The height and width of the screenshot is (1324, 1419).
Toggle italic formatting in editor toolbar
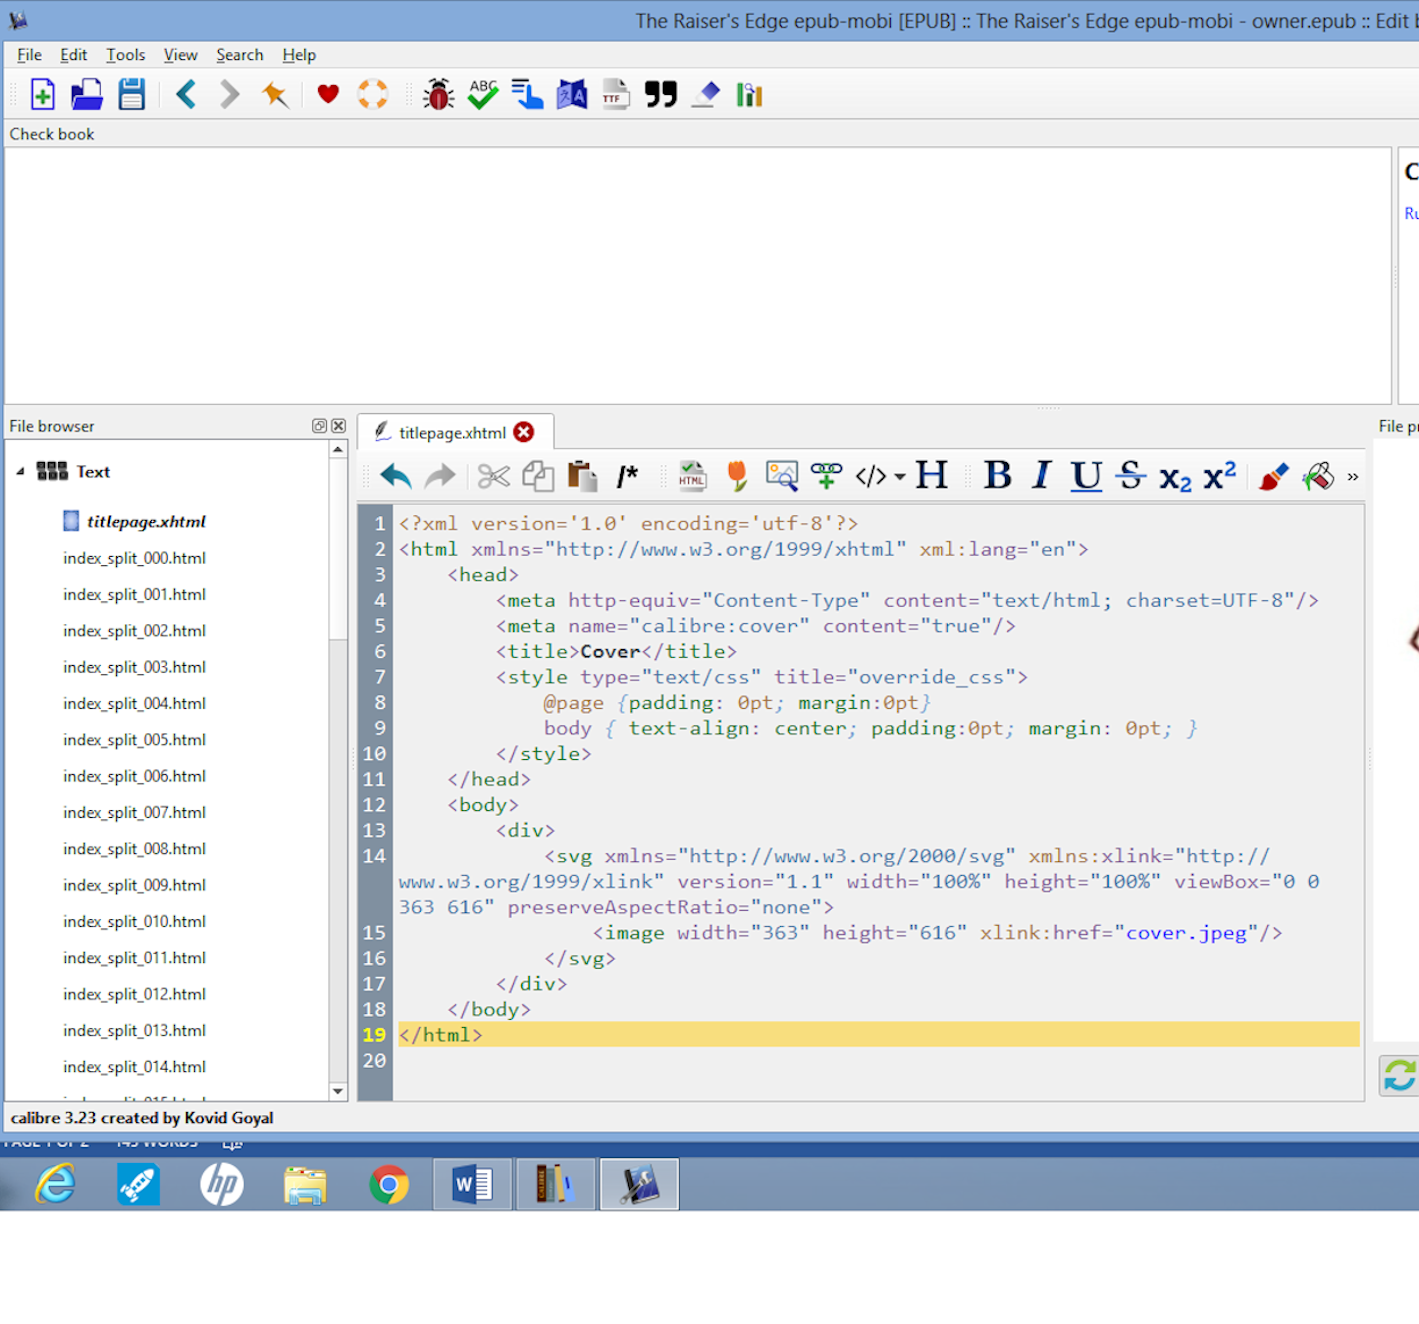click(x=1041, y=476)
